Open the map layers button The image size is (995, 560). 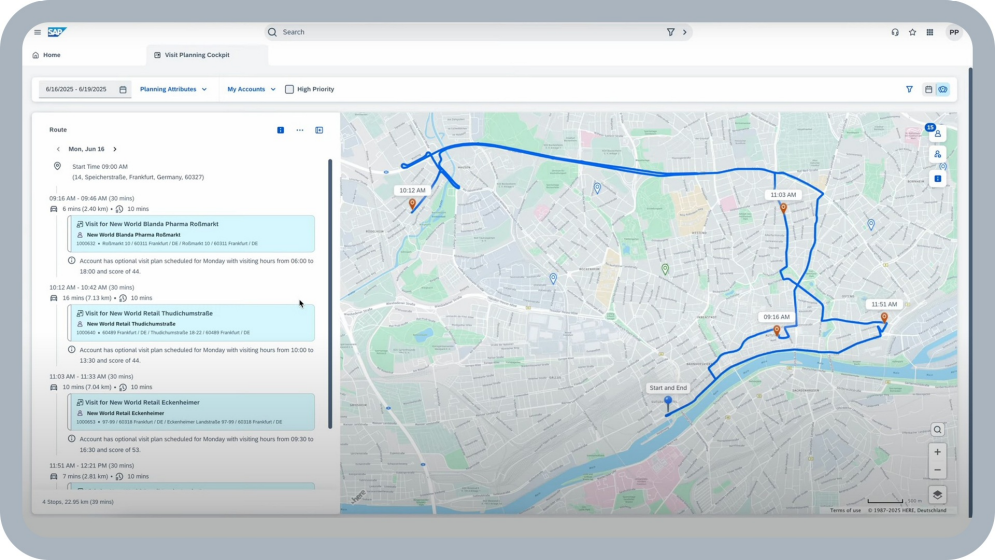coord(937,495)
